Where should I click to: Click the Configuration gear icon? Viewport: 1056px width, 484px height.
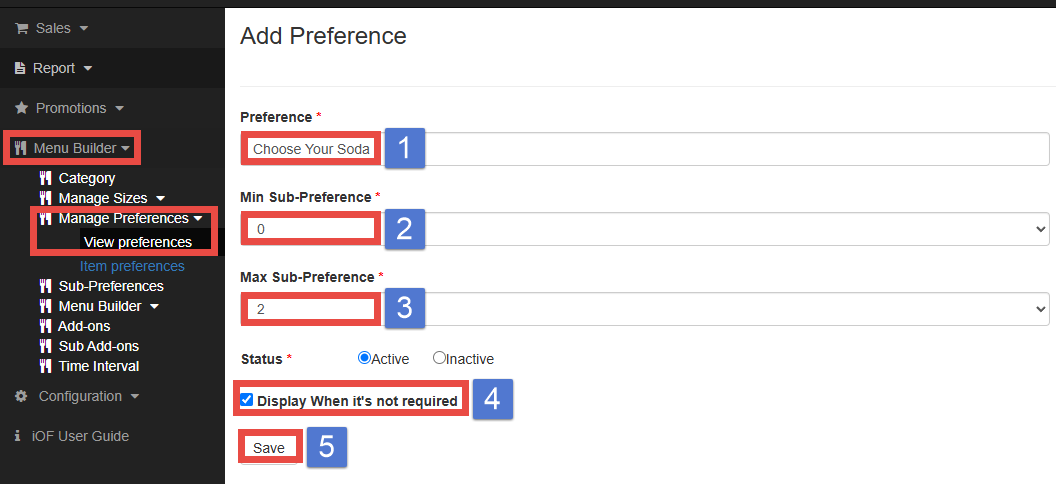(21, 396)
